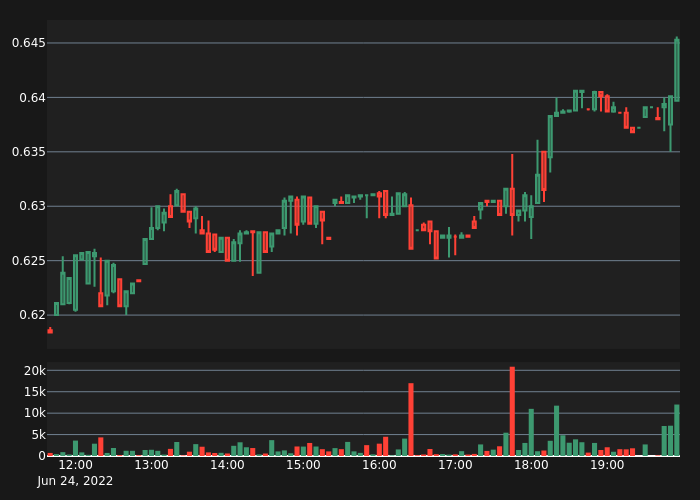
Task: Click the 17:00 time axis label
Action: pyautogui.click(x=455, y=465)
